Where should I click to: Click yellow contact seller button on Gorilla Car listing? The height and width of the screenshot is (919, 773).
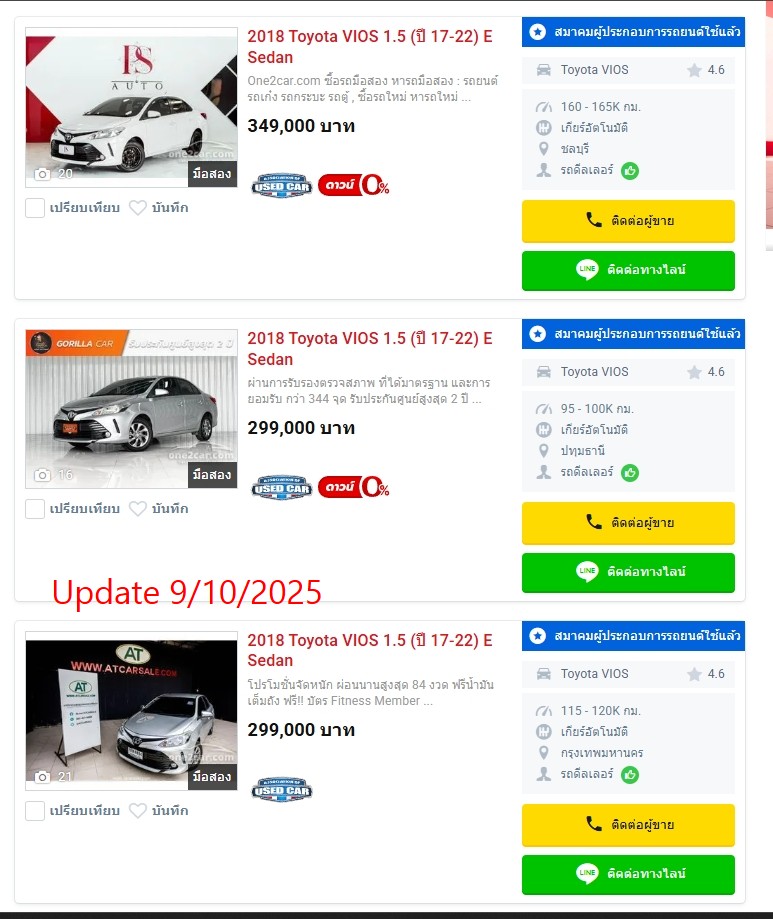click(x=628, y=523)
